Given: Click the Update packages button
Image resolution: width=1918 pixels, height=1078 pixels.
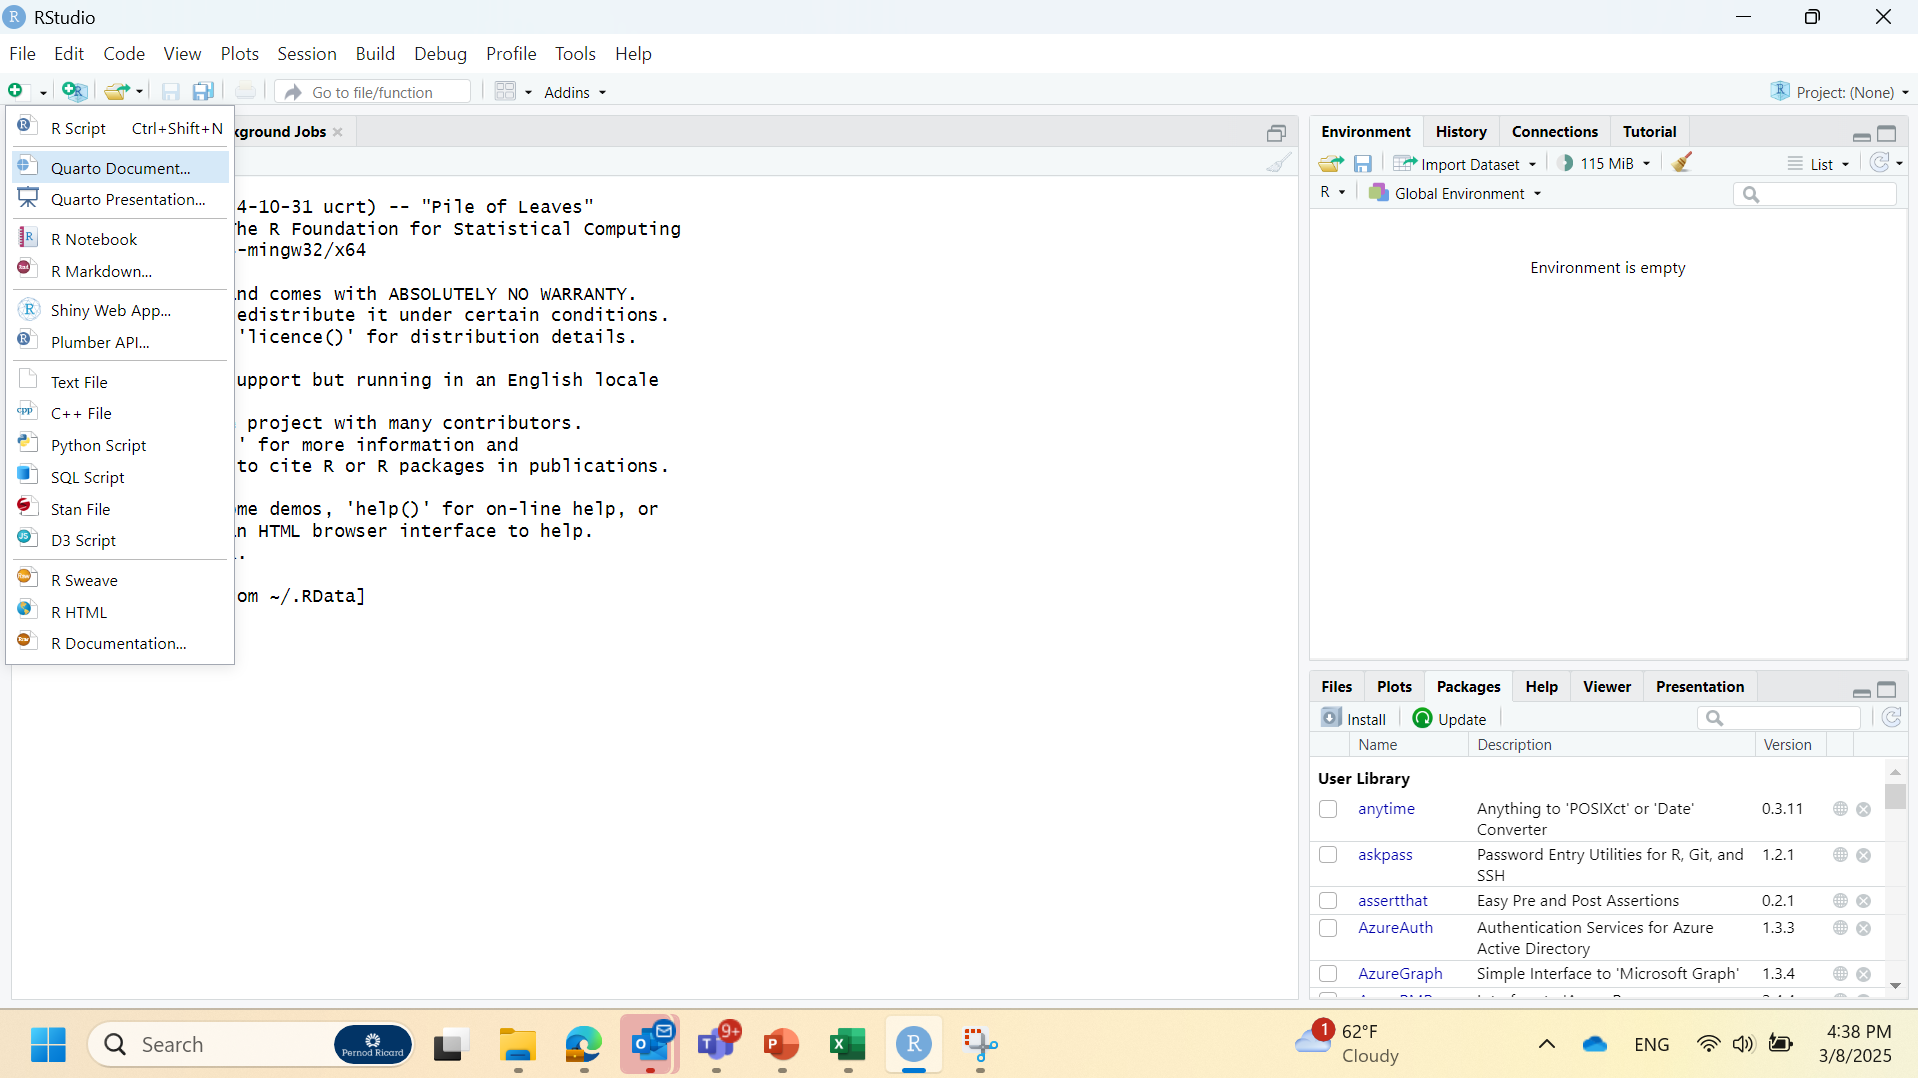Looking at the screenshot, I should click(1449, 719).
